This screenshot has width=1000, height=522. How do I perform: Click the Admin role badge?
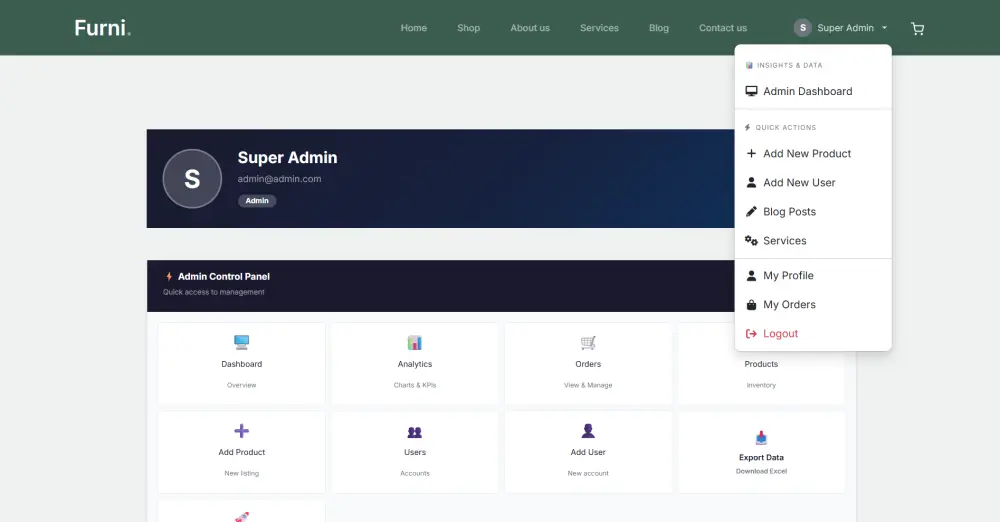pyautogui.click(x=257, y=200)
